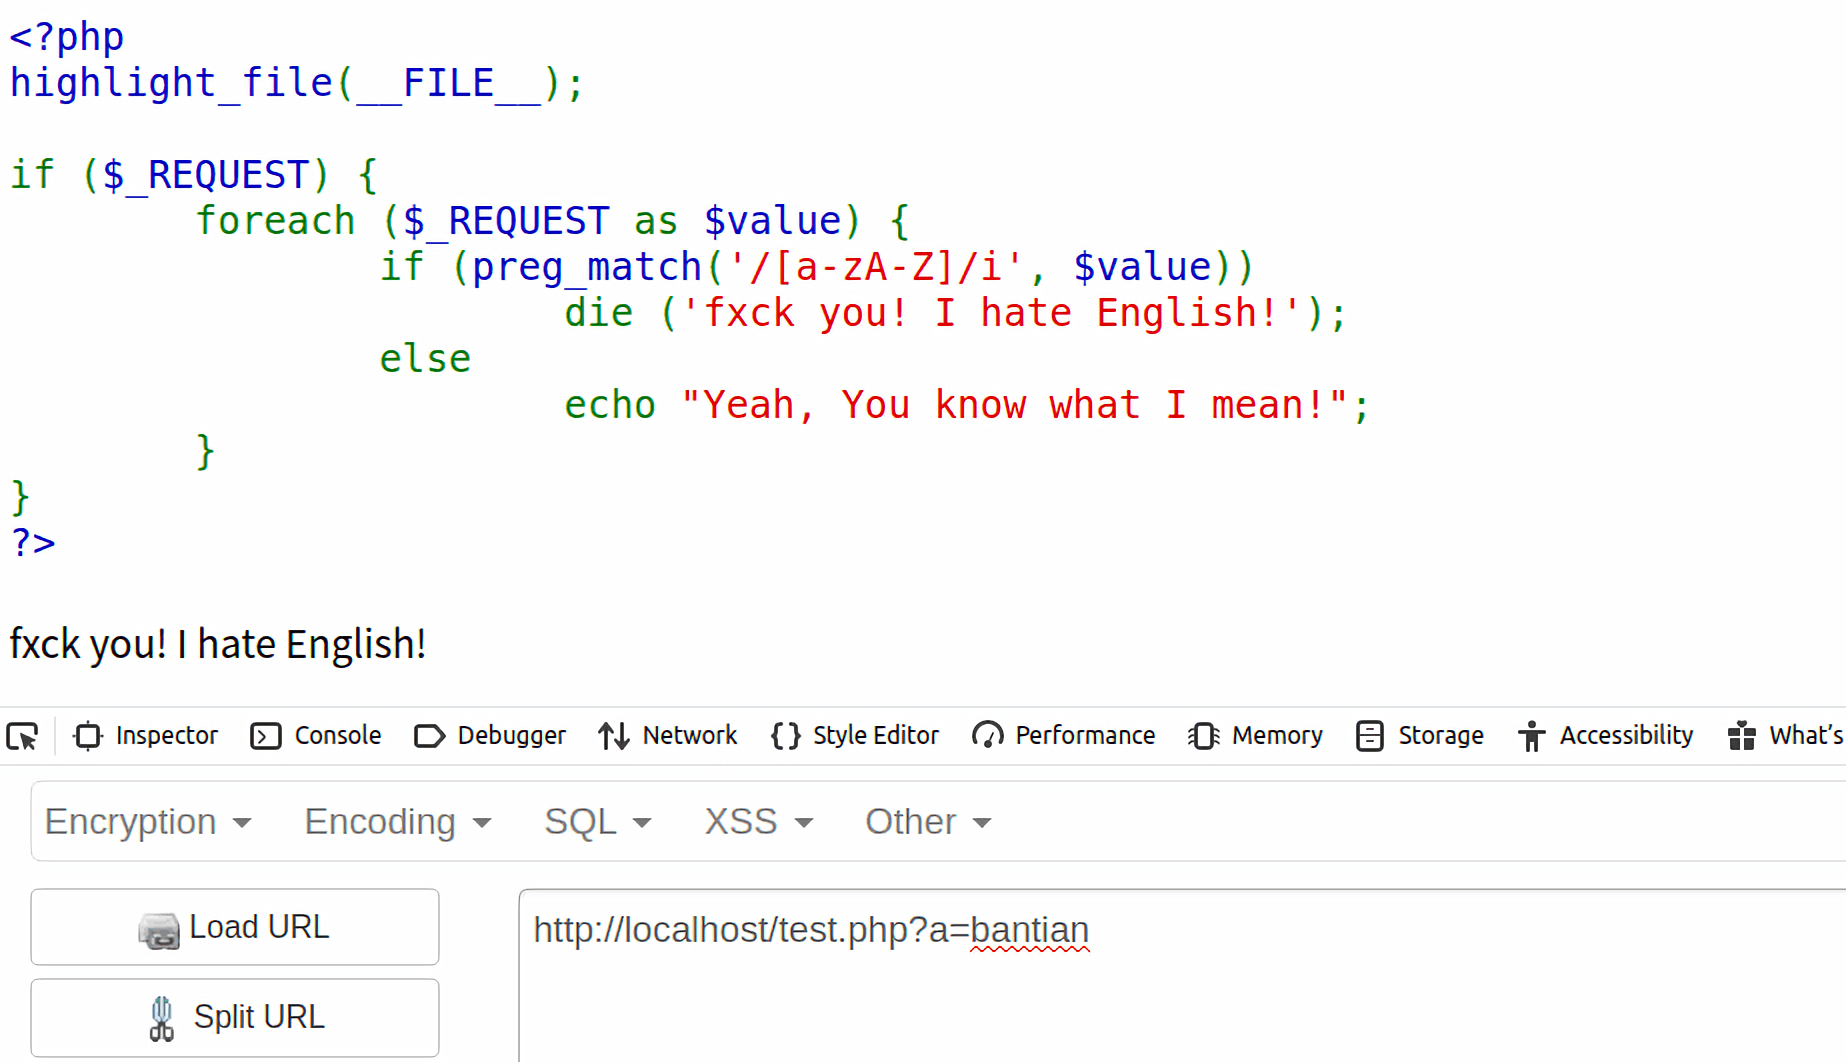This screenshot has height=1062, width=1846.
Task: Click the Load URL disk icon
Action: tap(159, 930)
